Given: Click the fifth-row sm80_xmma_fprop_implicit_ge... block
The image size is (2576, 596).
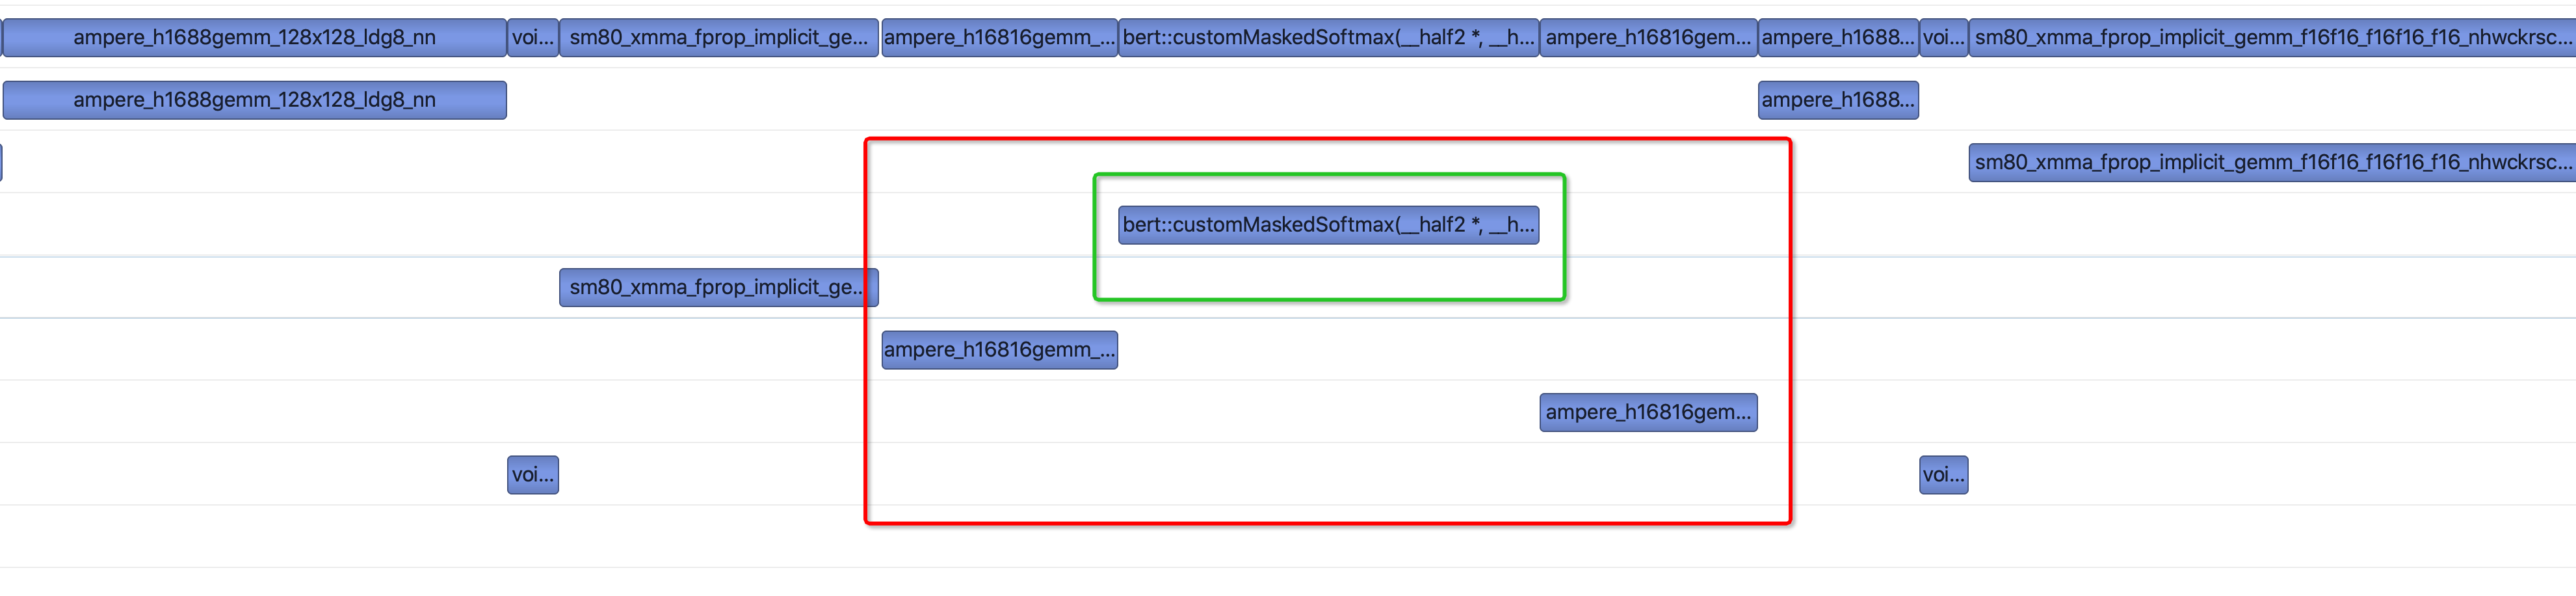Looking at the screenshot, I should pos(718,288).
